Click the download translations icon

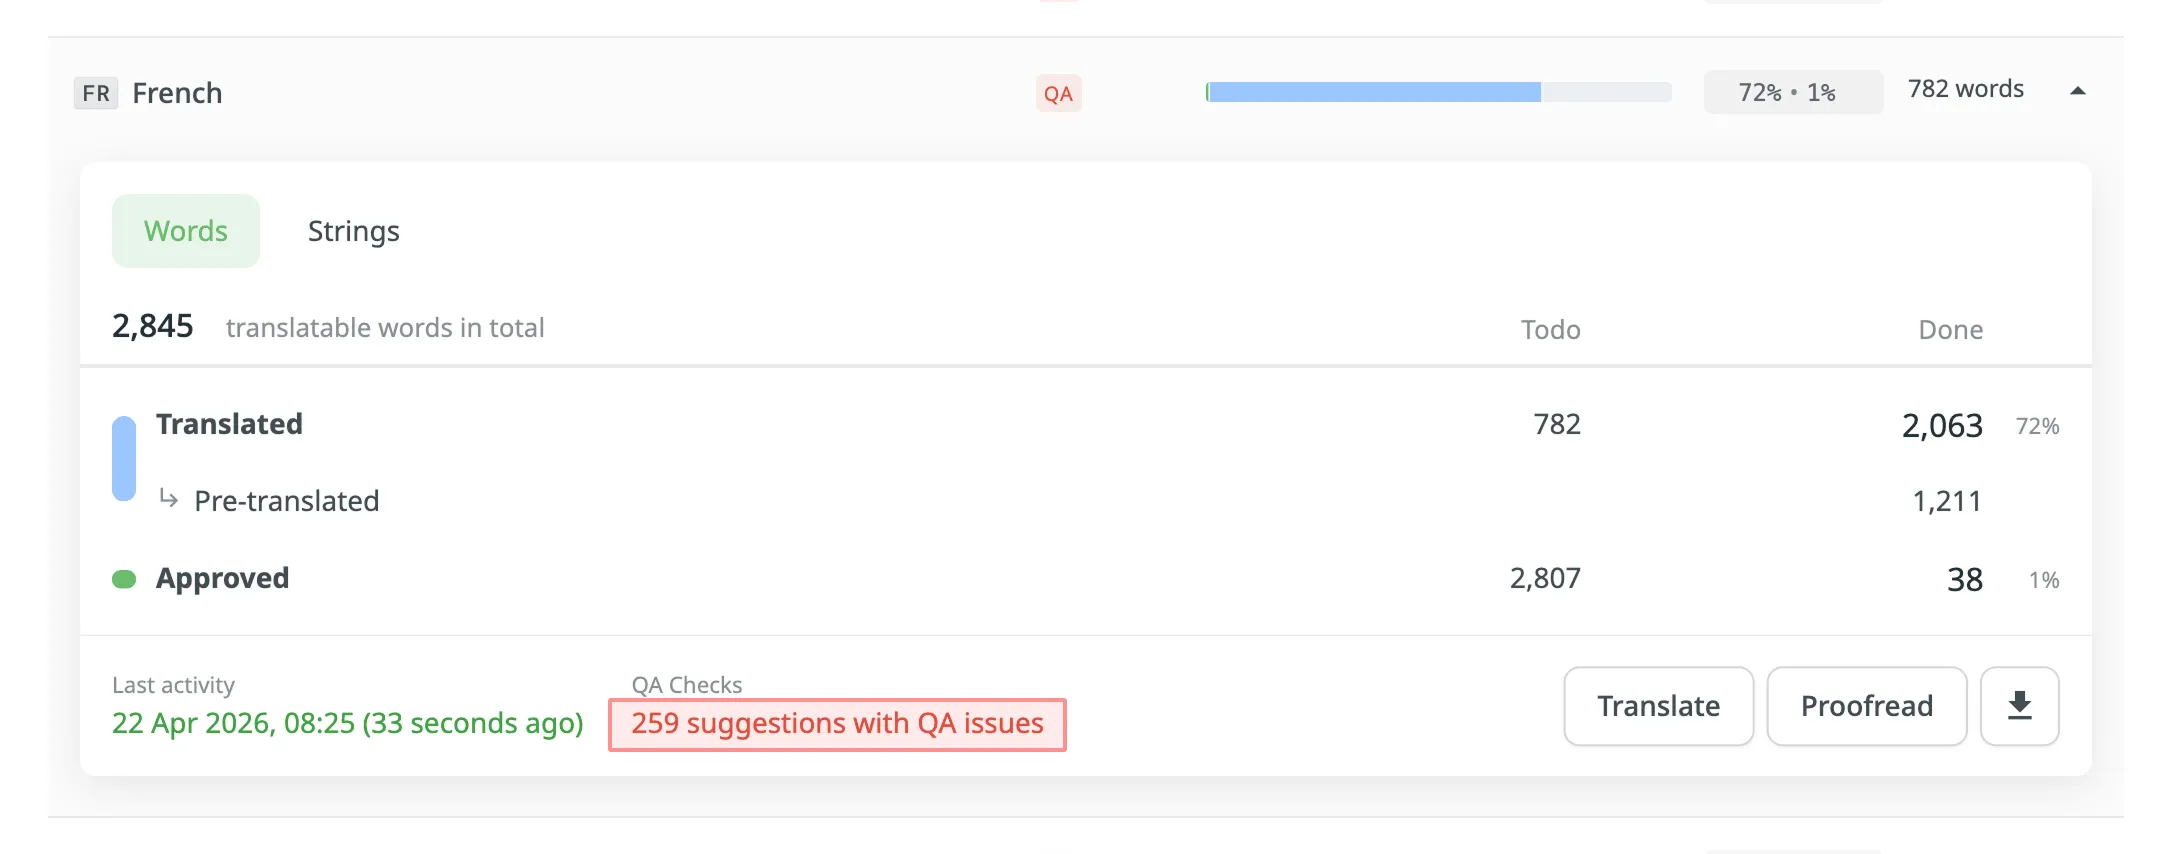2018,706
